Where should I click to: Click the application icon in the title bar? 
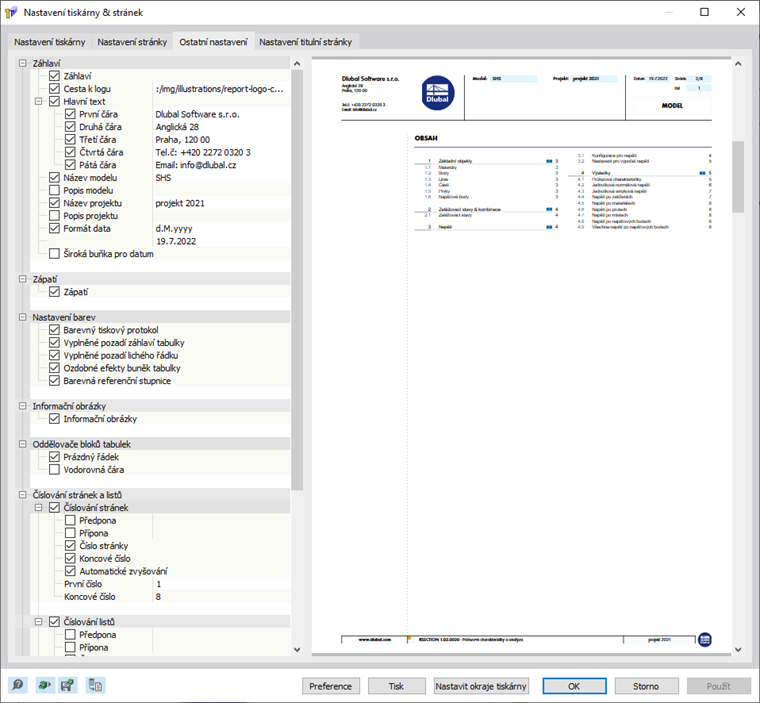[11, 12]
